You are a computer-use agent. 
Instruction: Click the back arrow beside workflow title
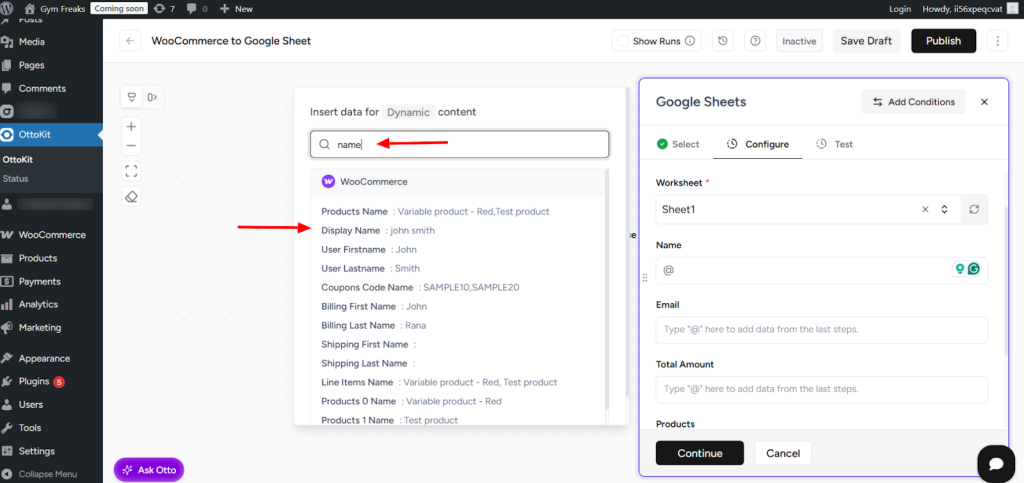point(130,41)
